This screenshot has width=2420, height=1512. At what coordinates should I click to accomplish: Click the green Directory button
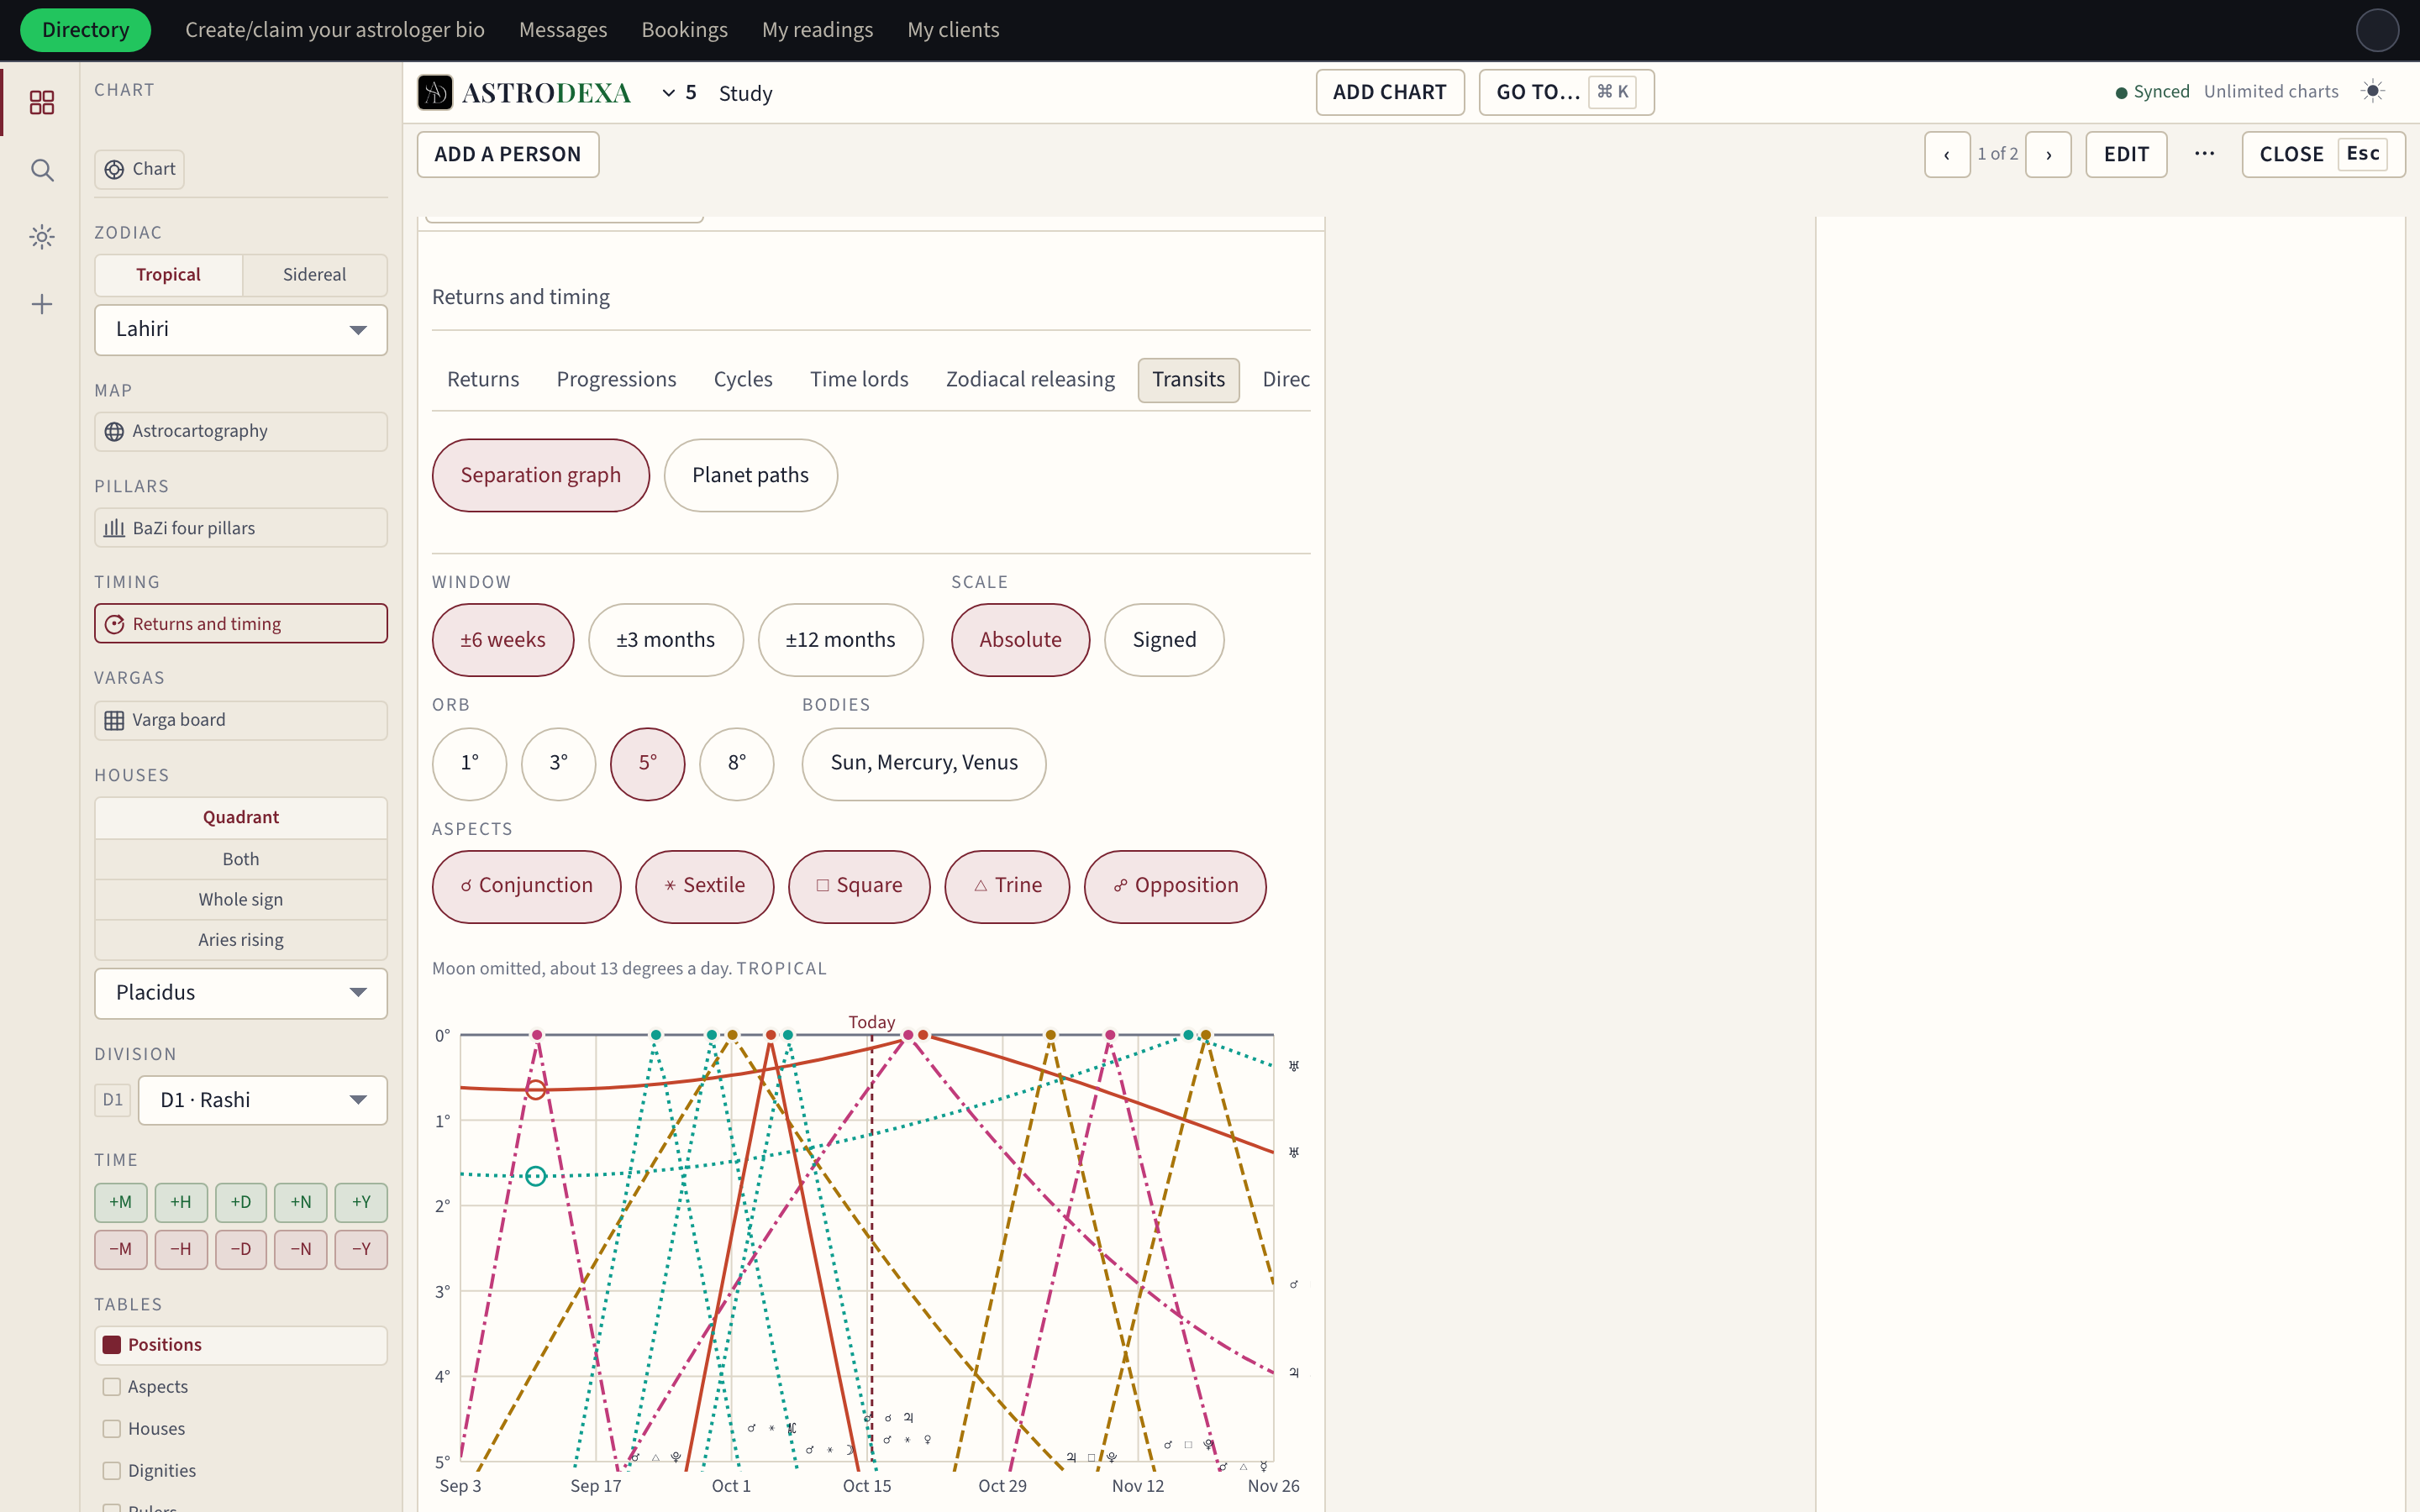point(85,30)
